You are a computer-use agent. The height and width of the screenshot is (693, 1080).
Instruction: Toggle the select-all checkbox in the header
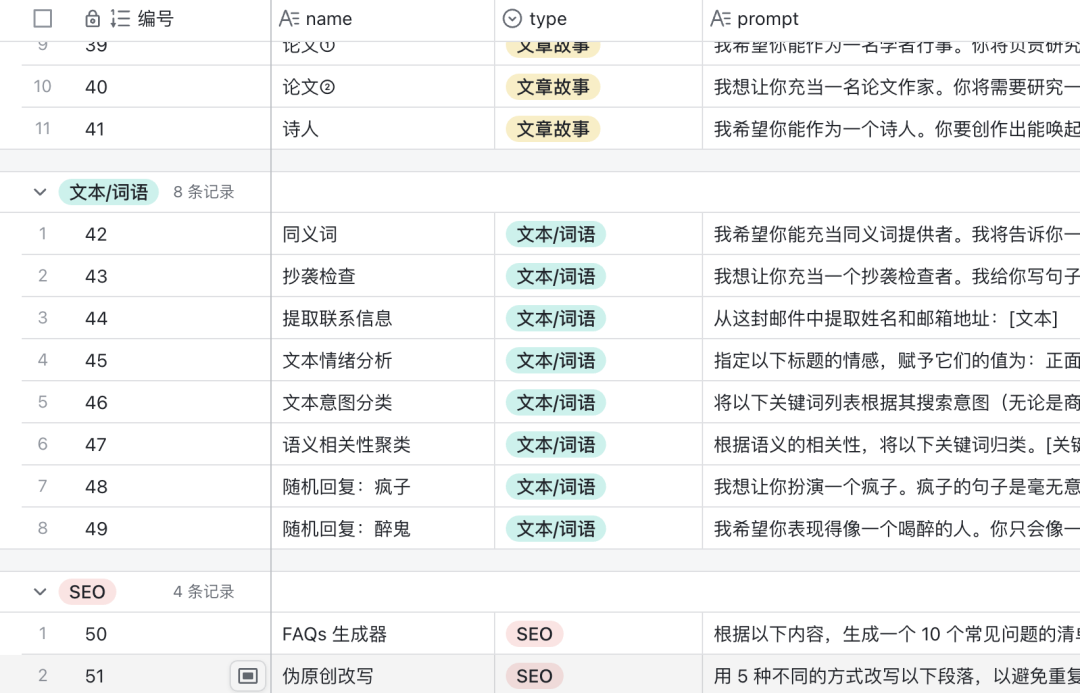(43, 19)
